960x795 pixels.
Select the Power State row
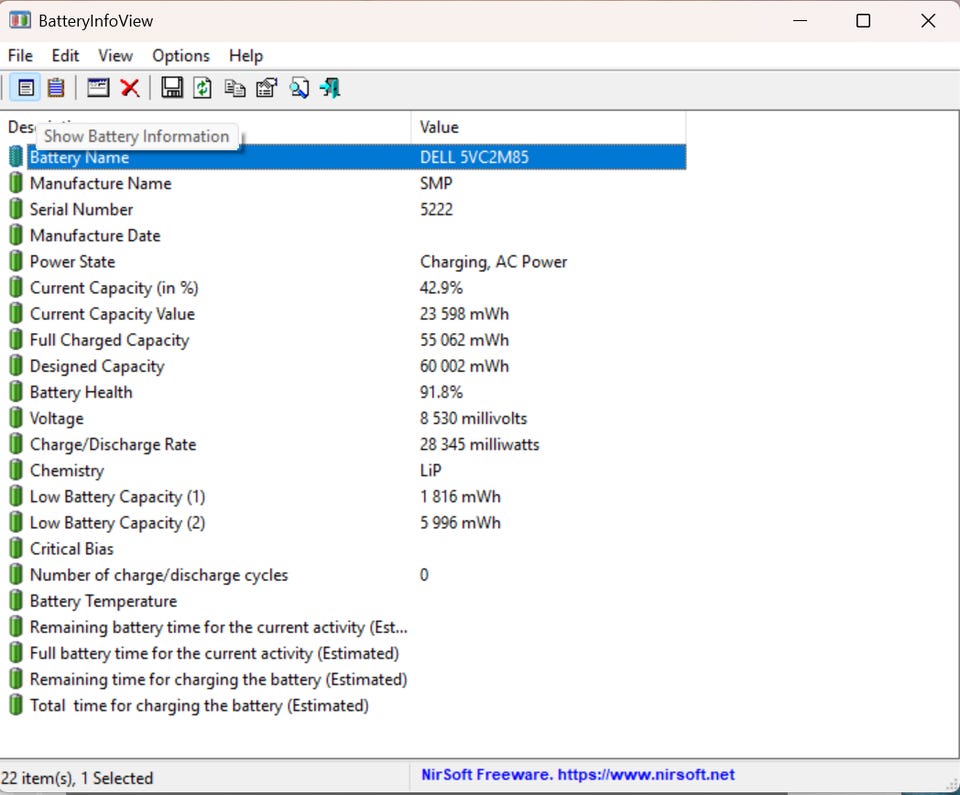[x=347, y=262]
